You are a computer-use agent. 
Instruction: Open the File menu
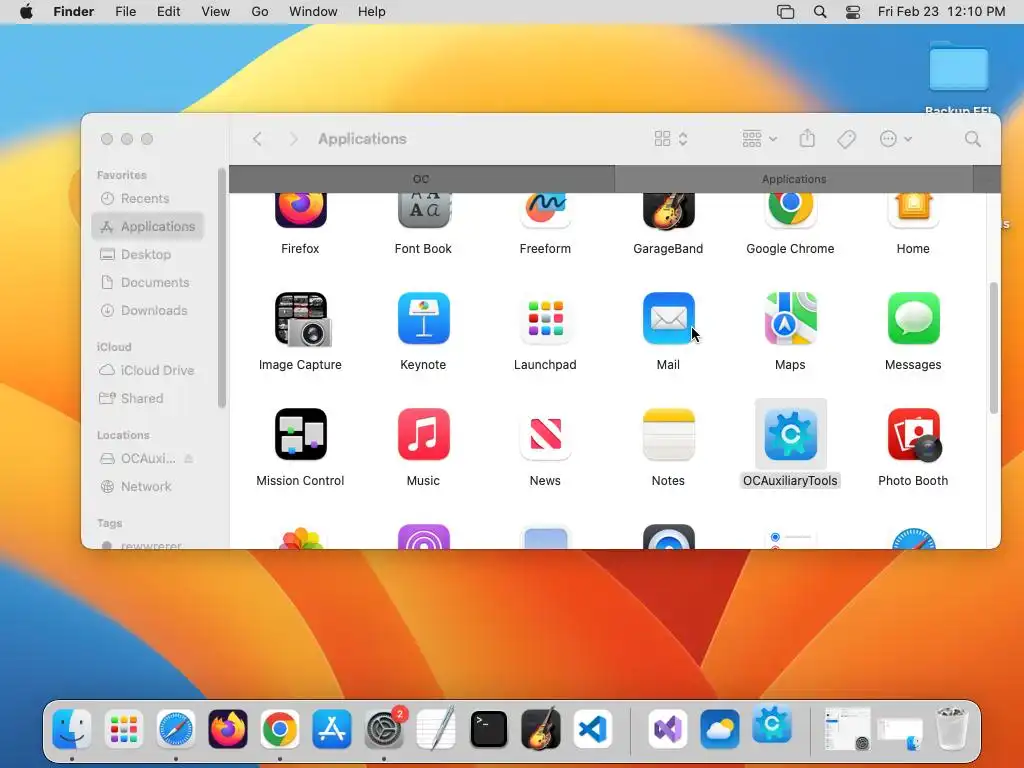click(125, 12)
